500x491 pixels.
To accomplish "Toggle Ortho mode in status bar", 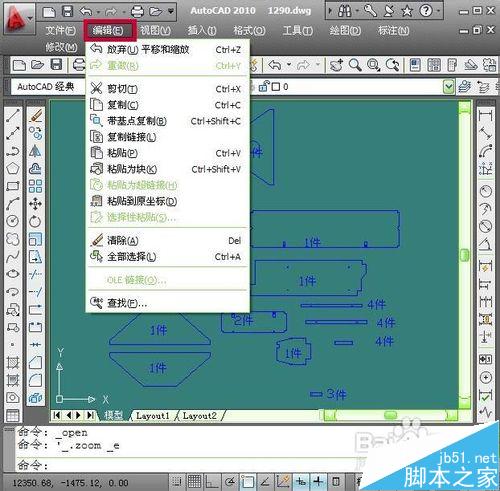I will (212, 481).
